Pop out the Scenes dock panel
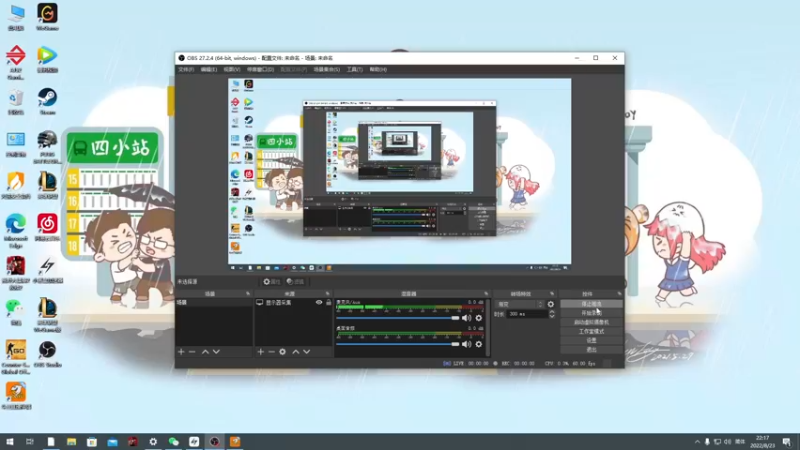 [248, 294]
